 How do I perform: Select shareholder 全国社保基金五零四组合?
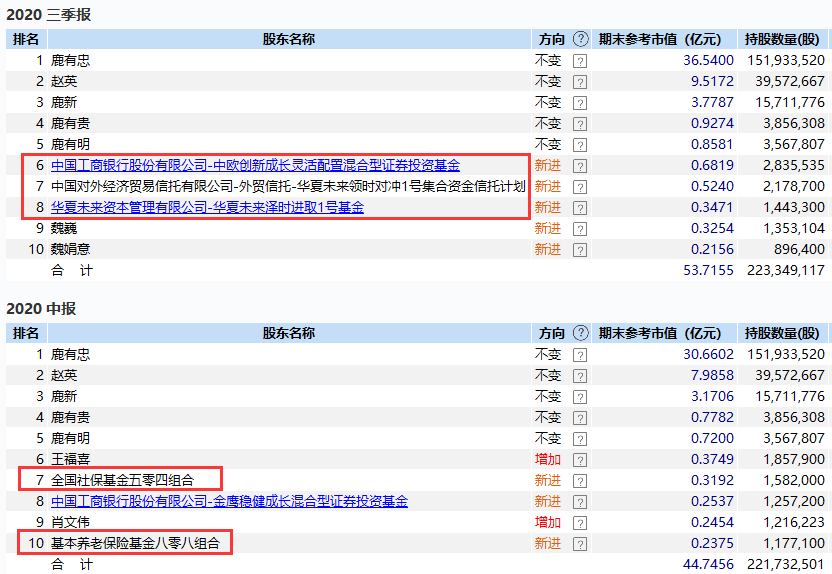coord(123,480)
